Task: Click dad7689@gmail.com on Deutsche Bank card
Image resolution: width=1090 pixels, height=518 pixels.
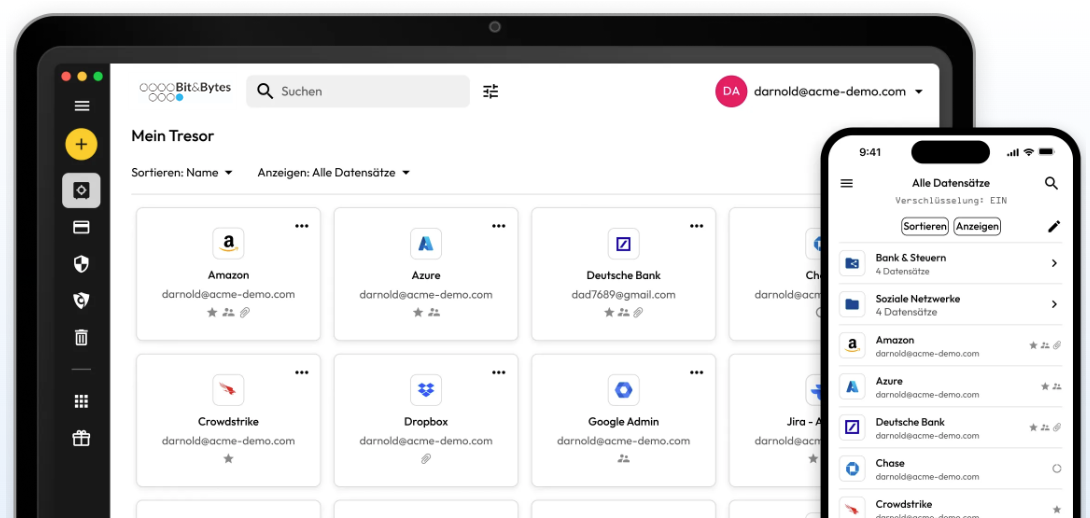Action: (x=624, y=294)
